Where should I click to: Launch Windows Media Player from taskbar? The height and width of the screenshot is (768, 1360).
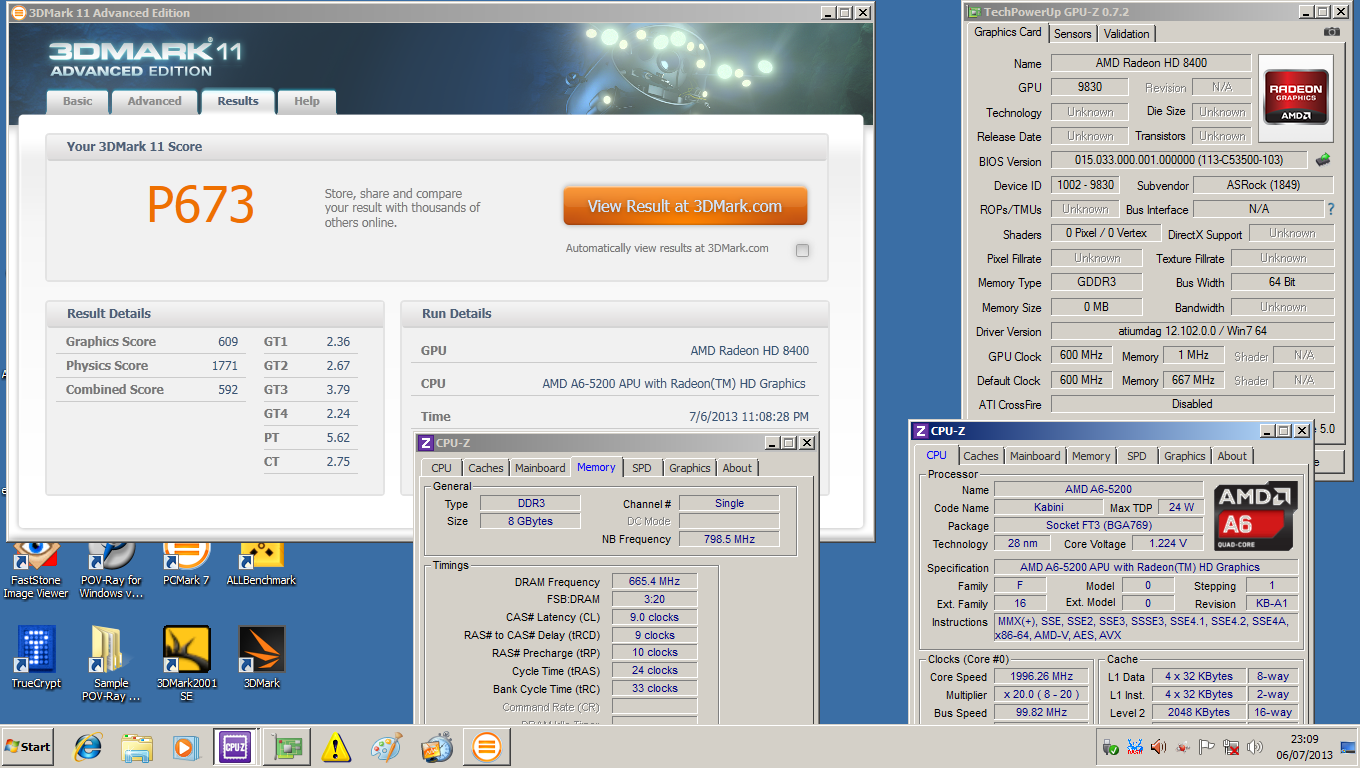pos(185,747)
